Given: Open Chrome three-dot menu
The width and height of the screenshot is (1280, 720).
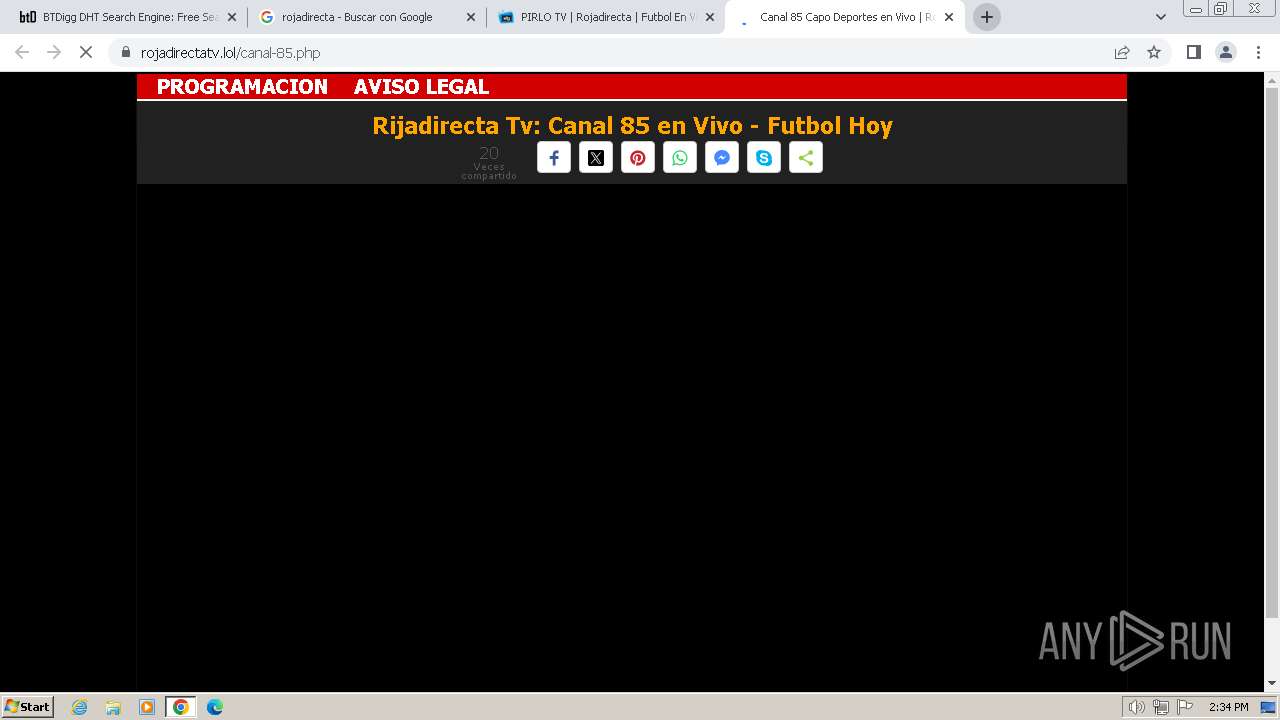Looking at the screenshot, I should tap(1259, 52).
